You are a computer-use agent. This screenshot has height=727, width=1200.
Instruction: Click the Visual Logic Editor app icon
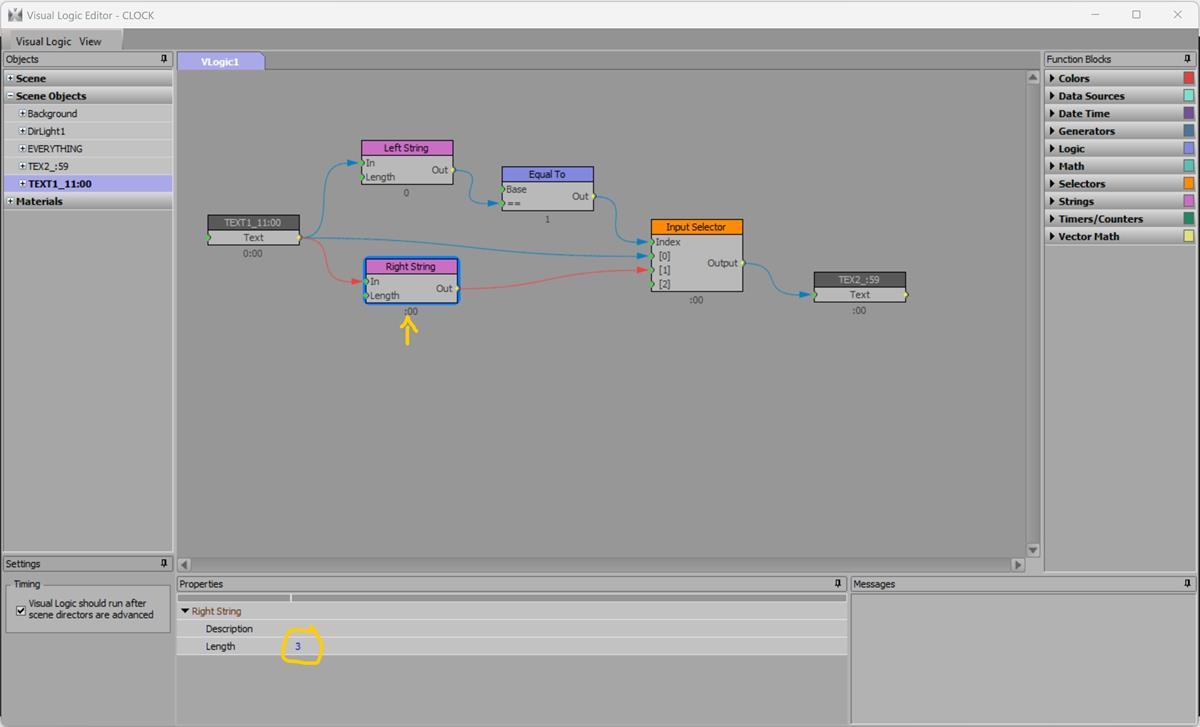(x=14, y=15)
